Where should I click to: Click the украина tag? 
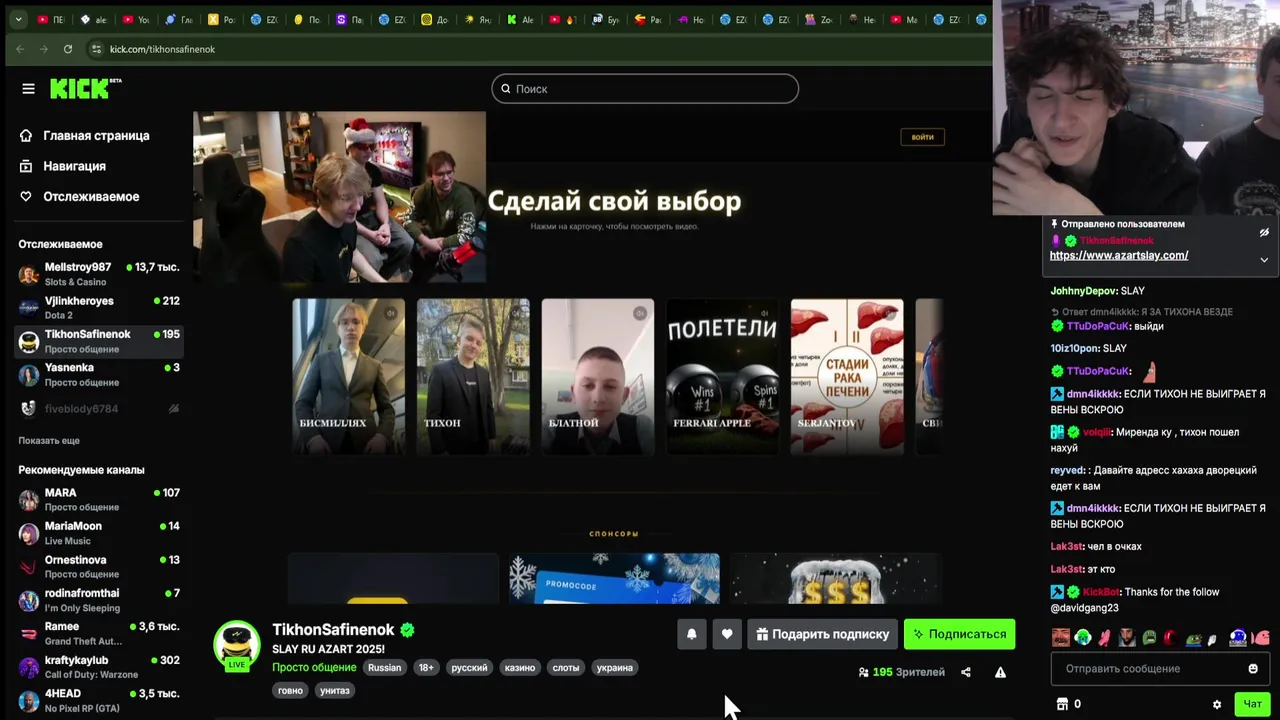(615, 667)
